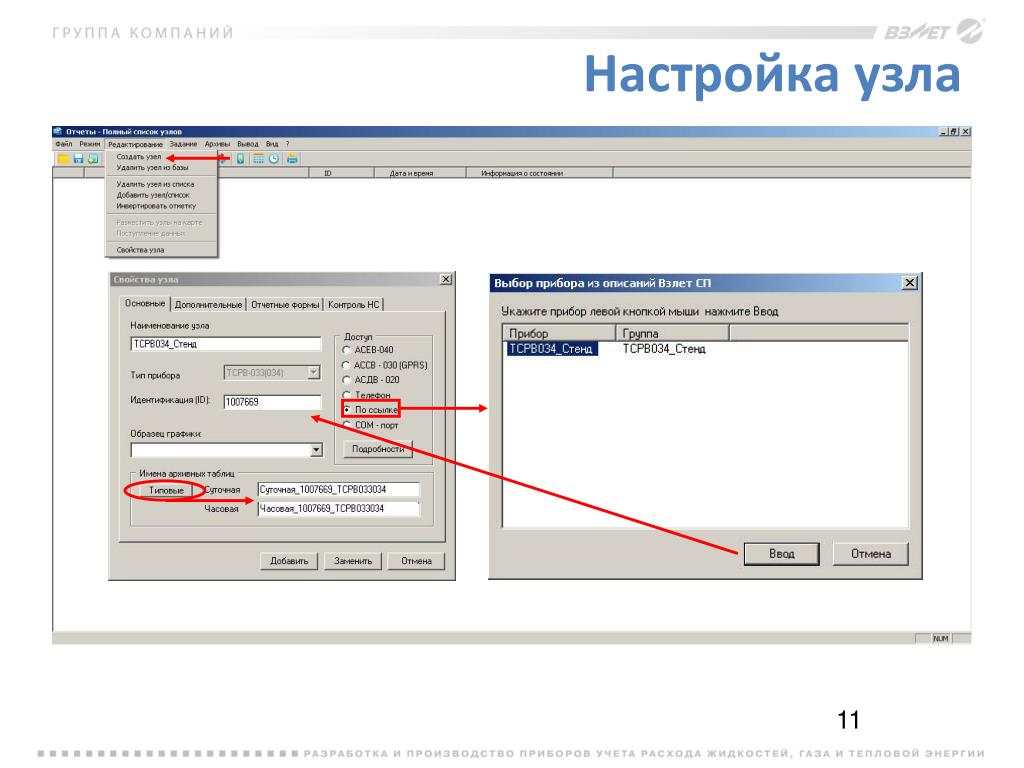Click the Часовая archive table name field

pos(339,509)
